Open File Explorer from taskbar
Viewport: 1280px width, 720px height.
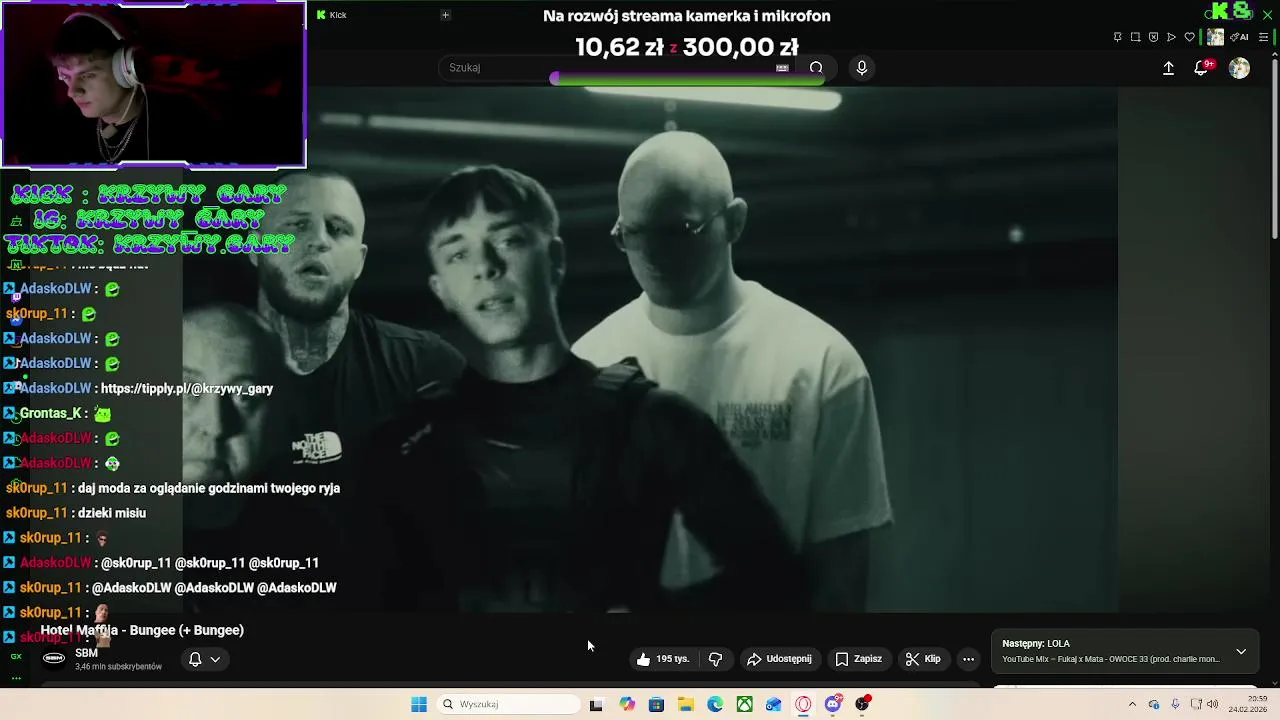[686, 704]
